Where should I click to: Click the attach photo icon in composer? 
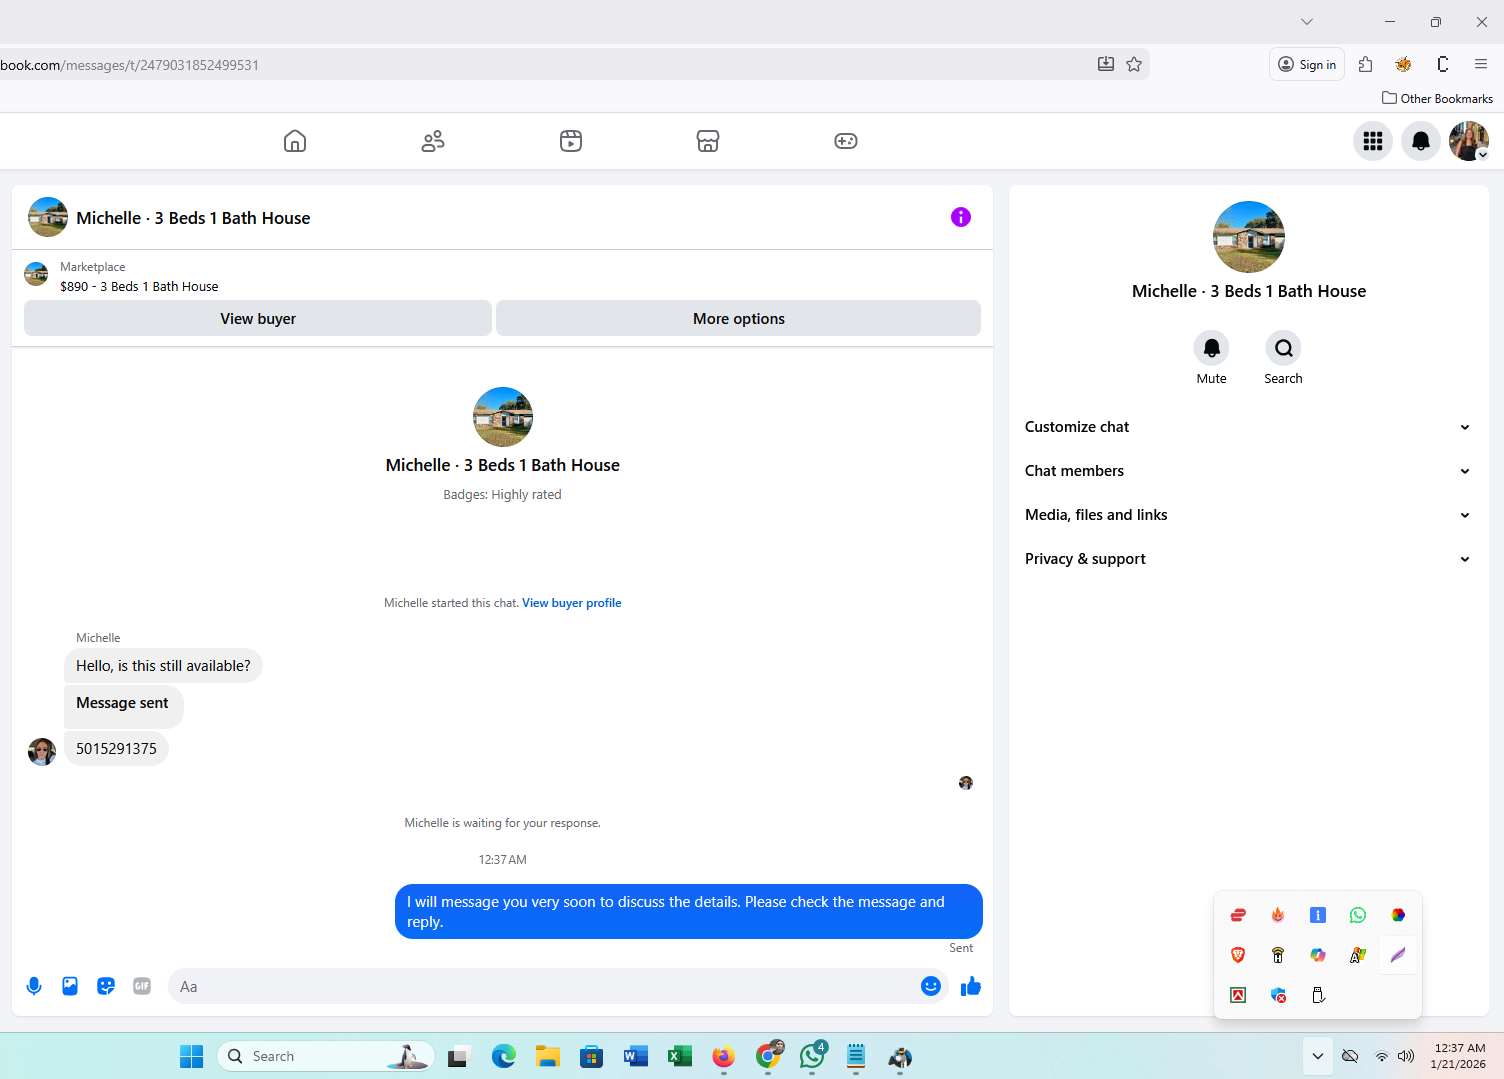pos(70,986)
